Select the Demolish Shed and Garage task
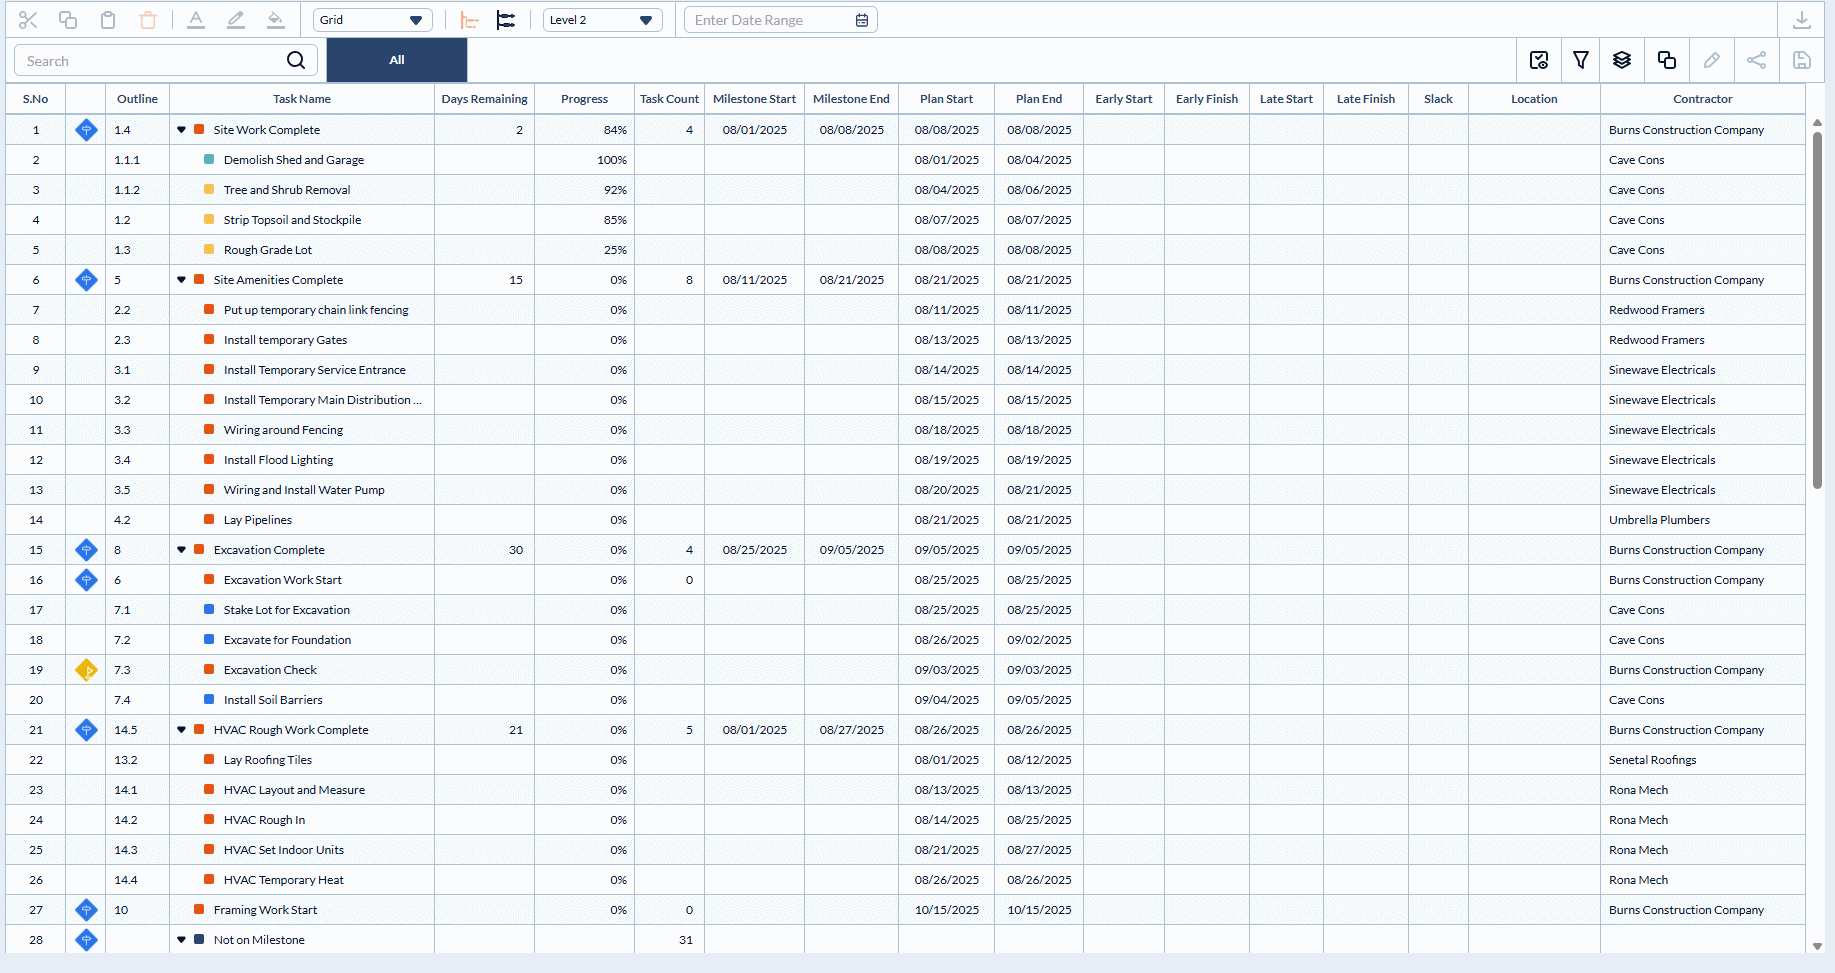The height and width of the screenshot is (973, 1835). (x=294, y=160)
